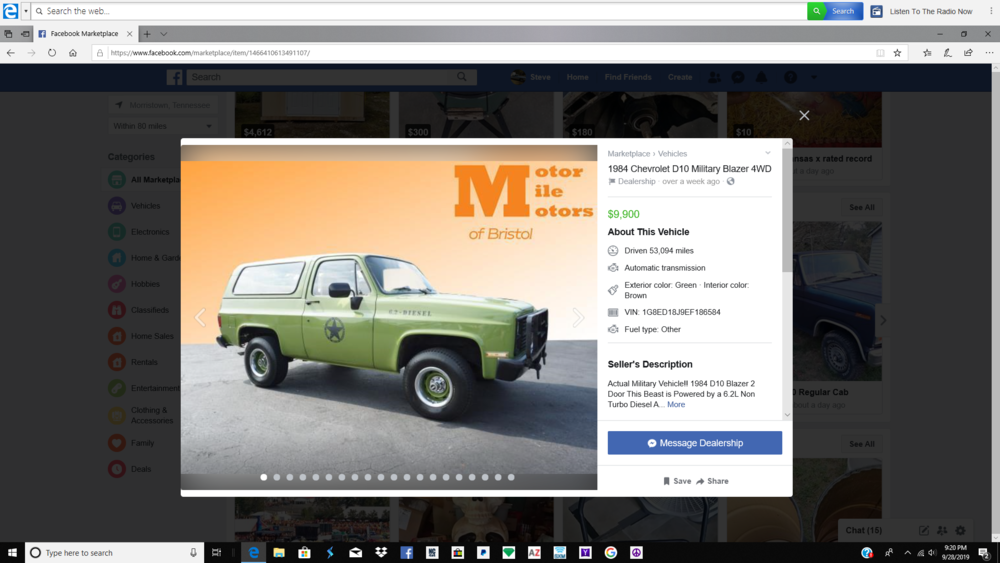Viewport: 1000px width, 563px height.
Task: Click the Message Dealership button
Action: 695,442
